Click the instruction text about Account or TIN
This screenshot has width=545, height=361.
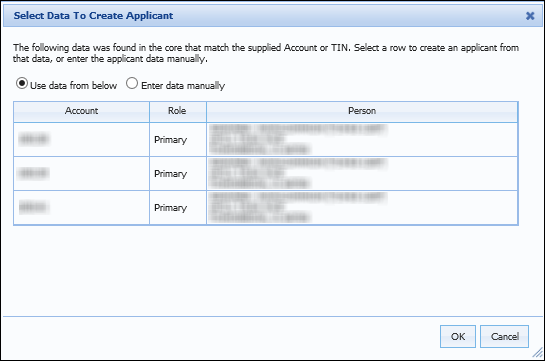point(266,53)
